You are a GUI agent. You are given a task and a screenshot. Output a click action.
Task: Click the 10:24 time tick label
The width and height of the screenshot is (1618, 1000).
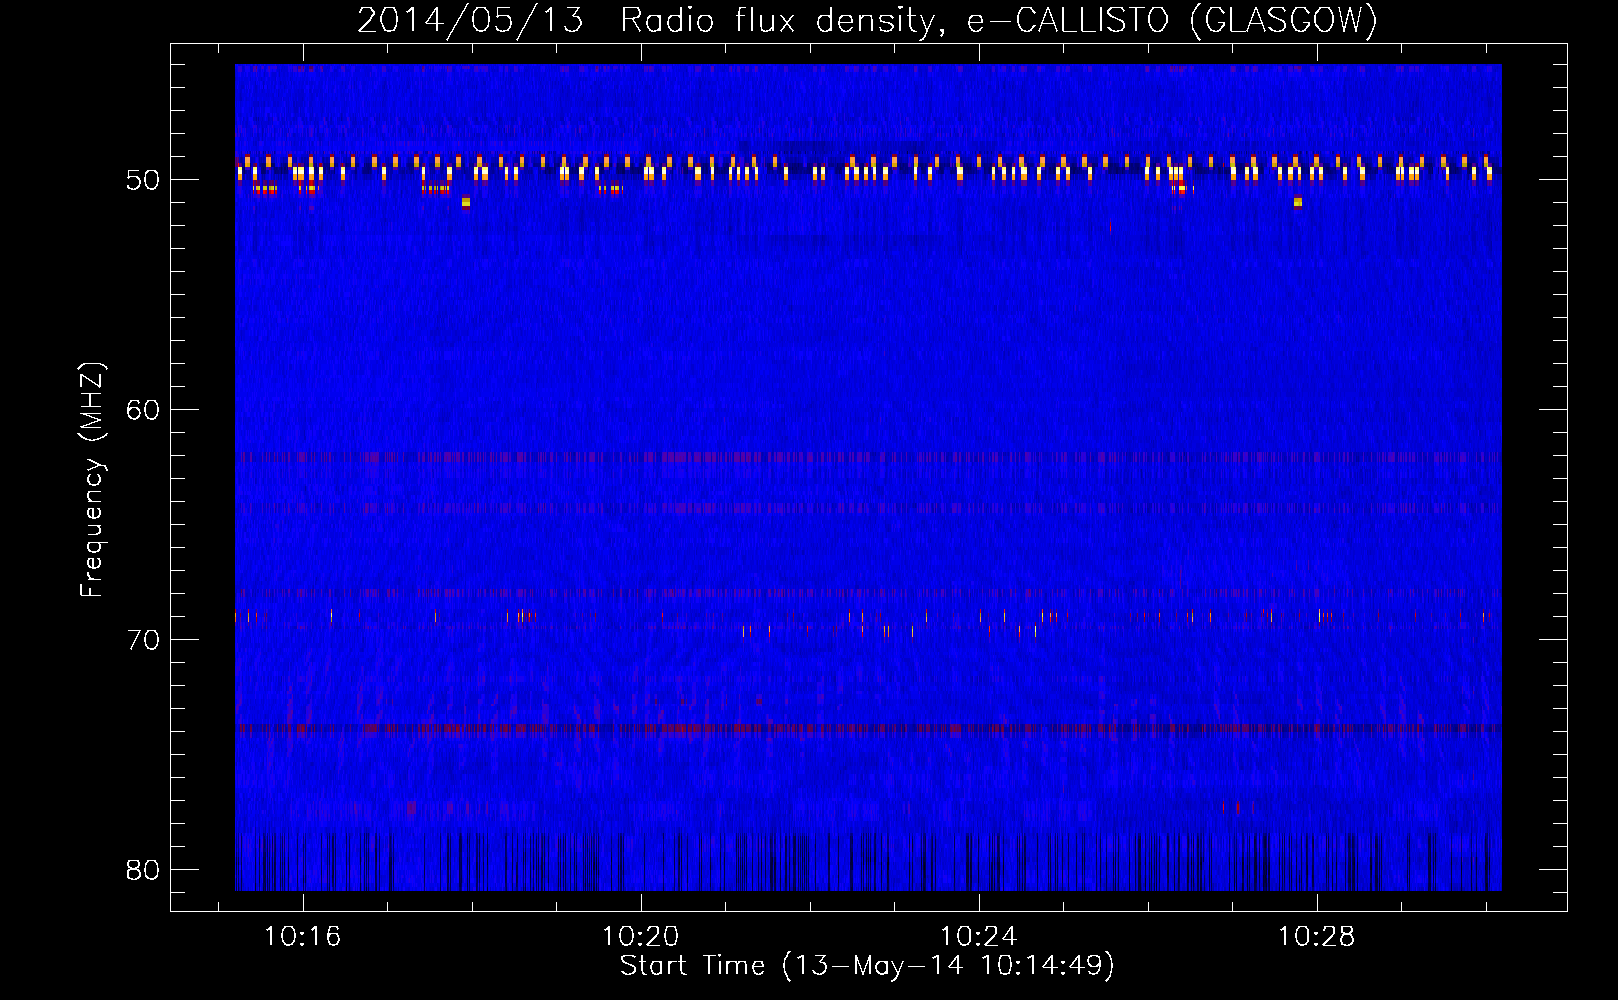[979, 936]
